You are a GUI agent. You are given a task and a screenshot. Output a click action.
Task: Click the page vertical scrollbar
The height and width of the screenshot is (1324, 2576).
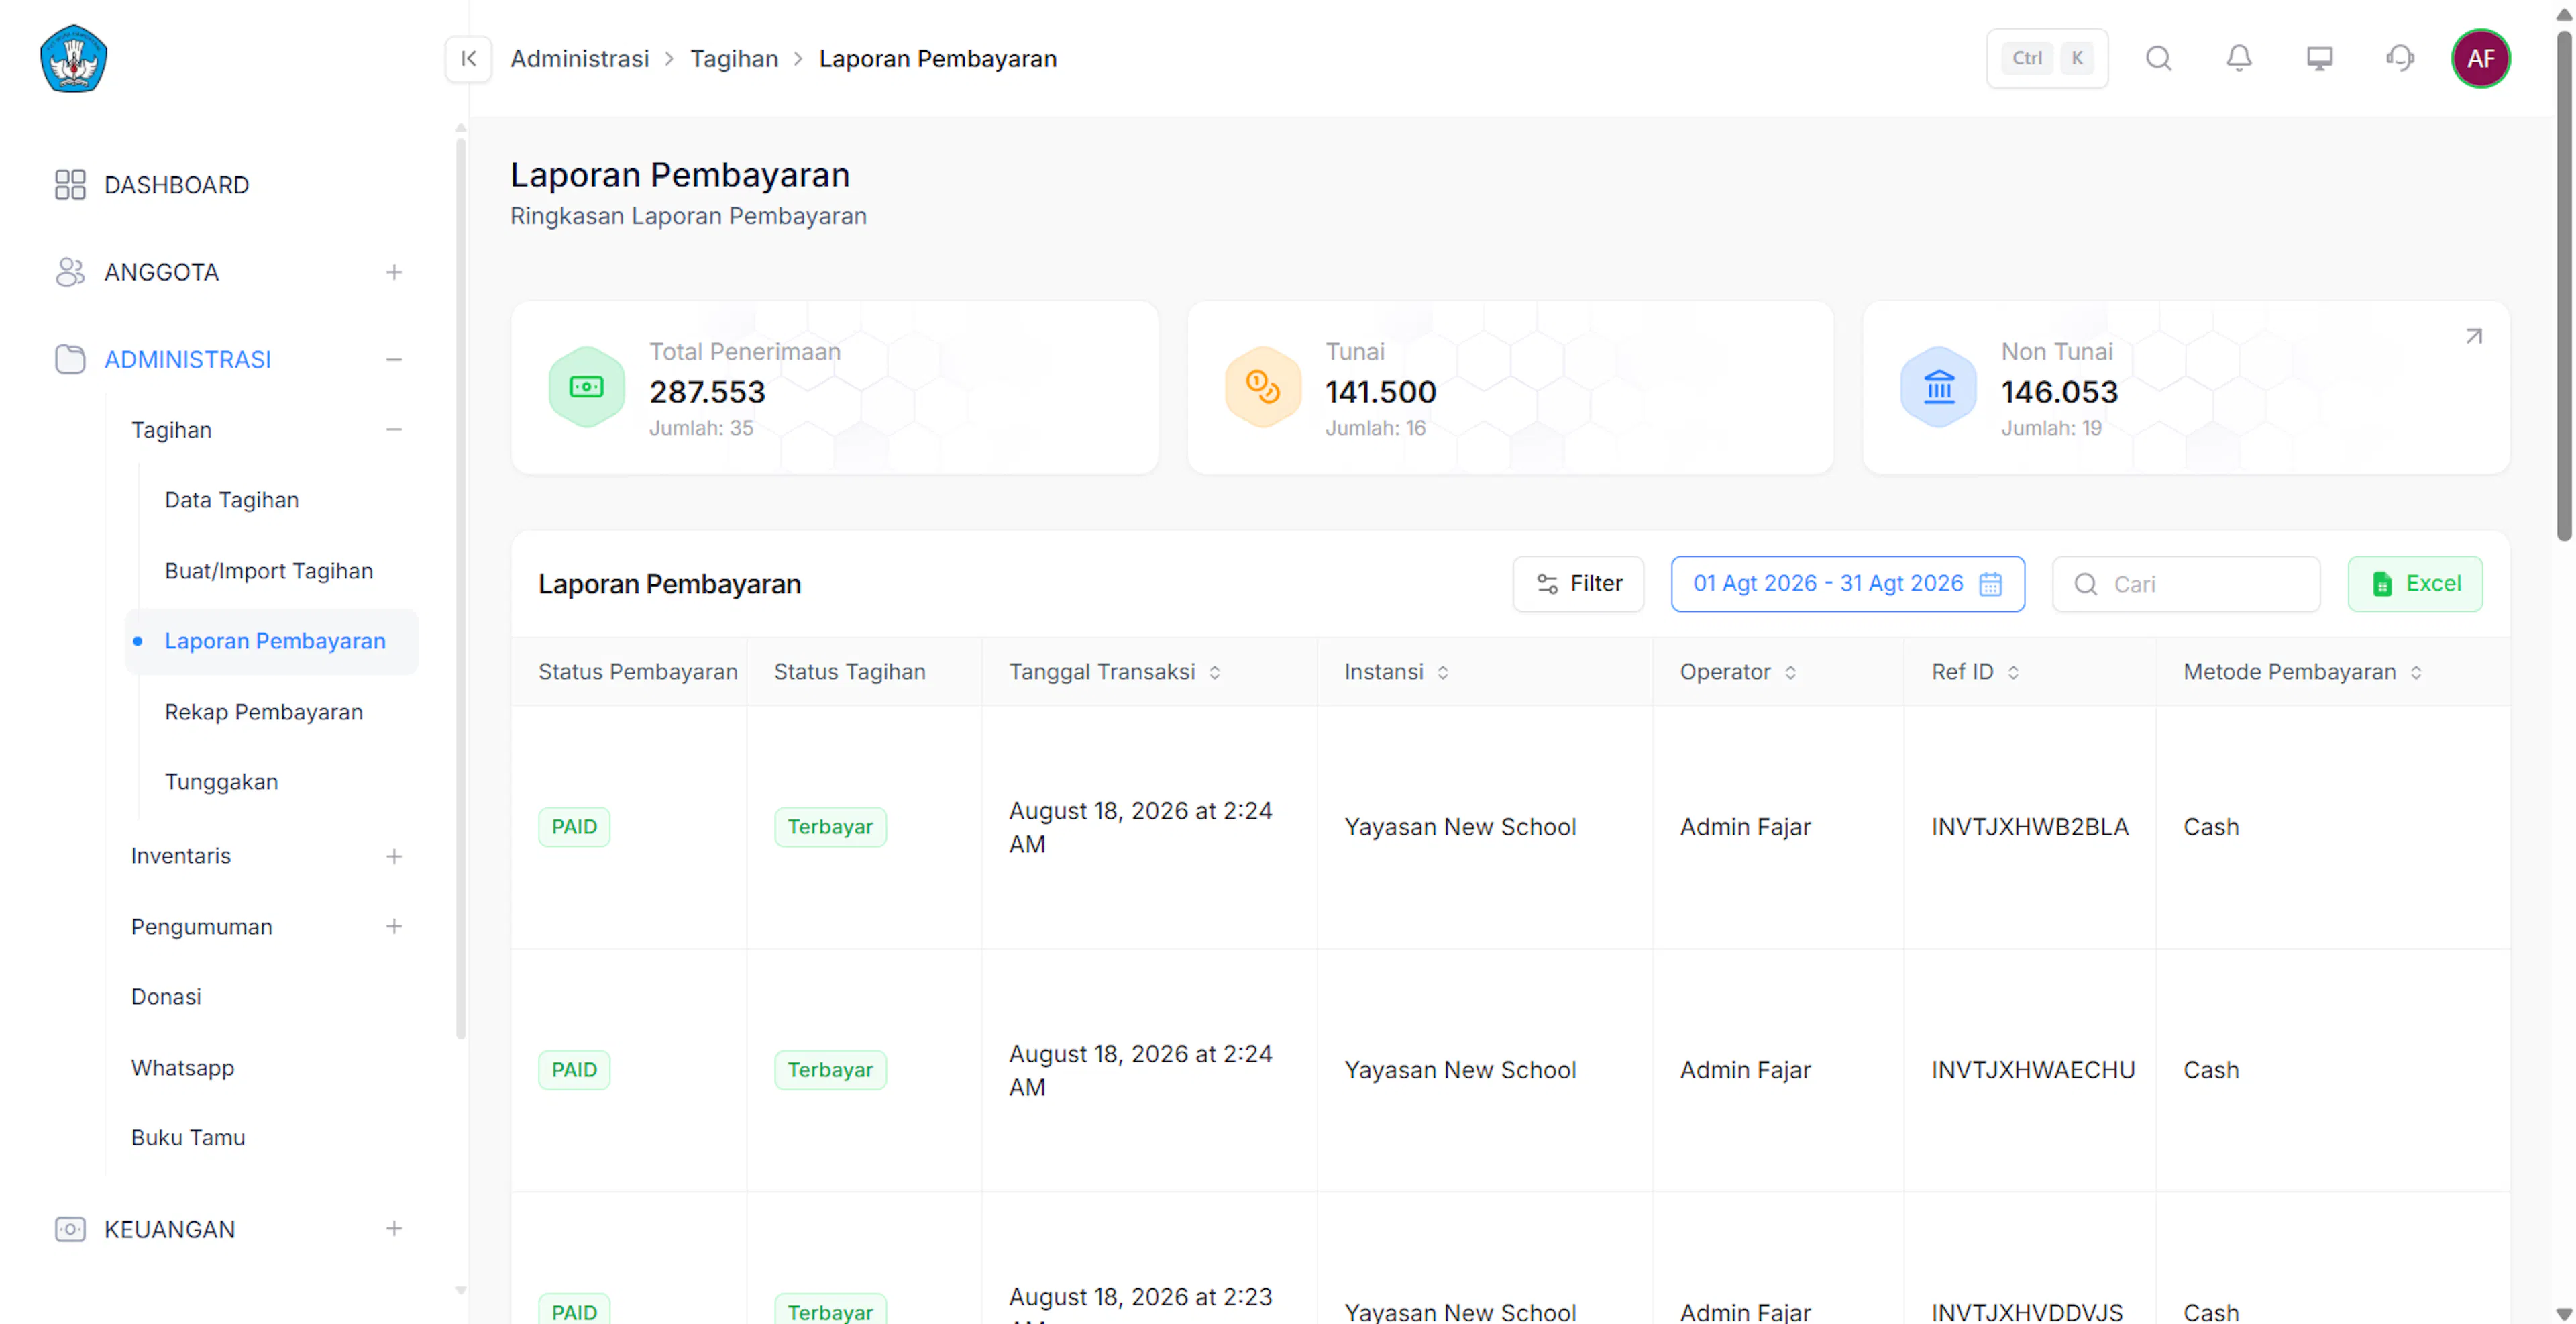click(2564, 285)
